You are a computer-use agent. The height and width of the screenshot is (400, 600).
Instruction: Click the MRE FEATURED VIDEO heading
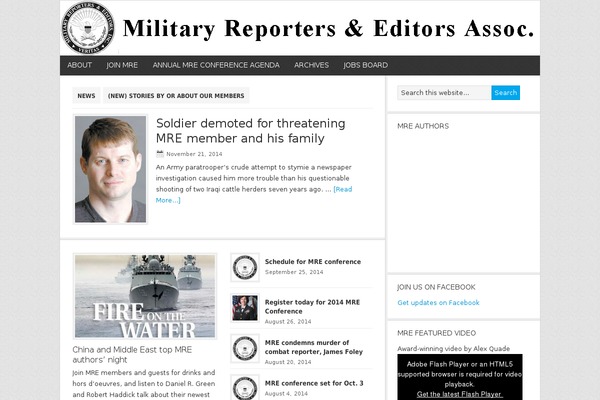tap(436, 333)
